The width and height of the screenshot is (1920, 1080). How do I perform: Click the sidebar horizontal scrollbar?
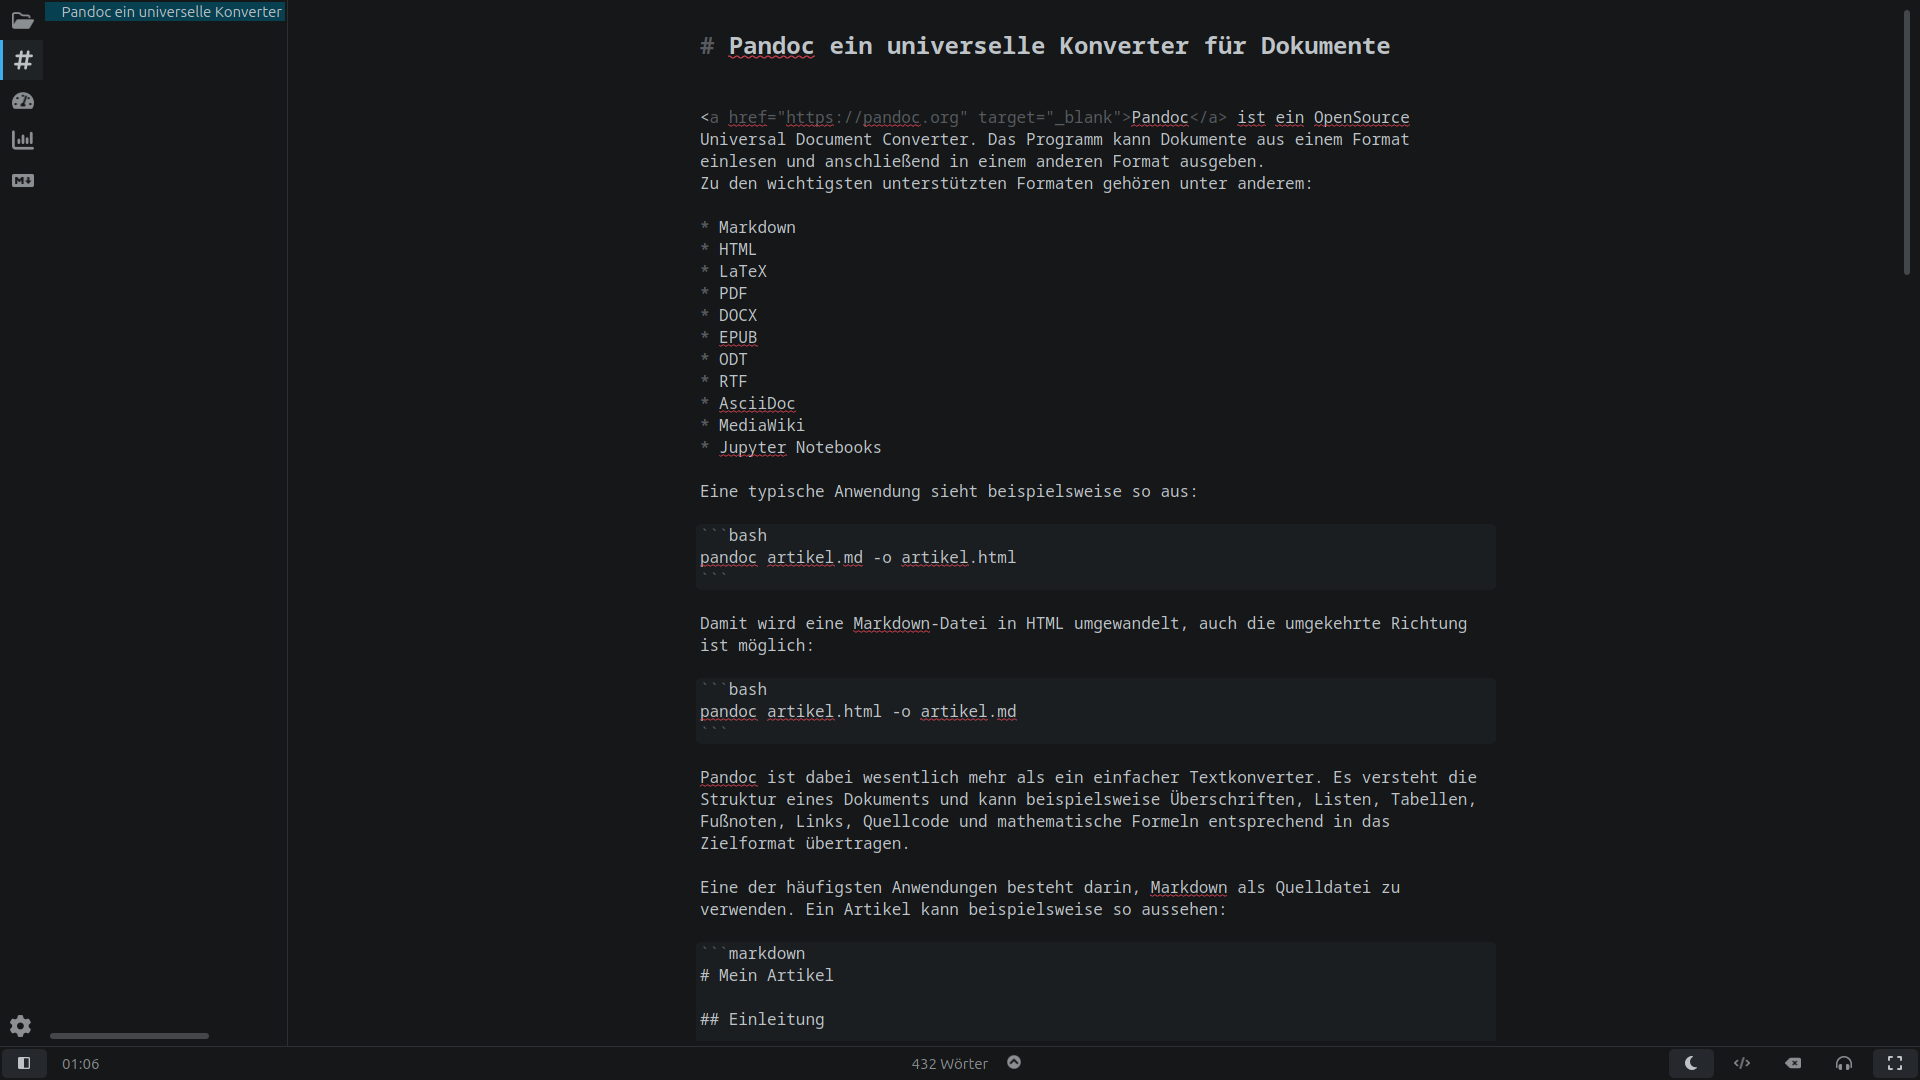tap(129, 1036)
